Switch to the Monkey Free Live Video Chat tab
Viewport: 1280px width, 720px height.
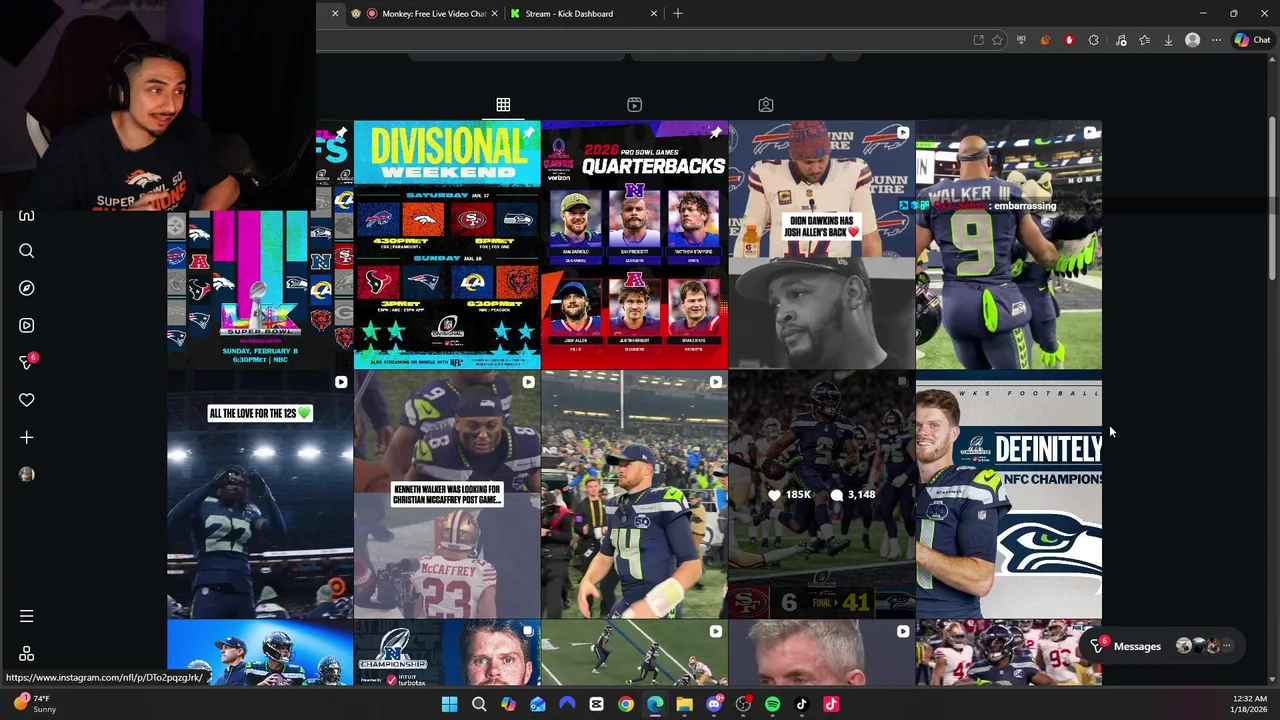[x=424, y=14]
